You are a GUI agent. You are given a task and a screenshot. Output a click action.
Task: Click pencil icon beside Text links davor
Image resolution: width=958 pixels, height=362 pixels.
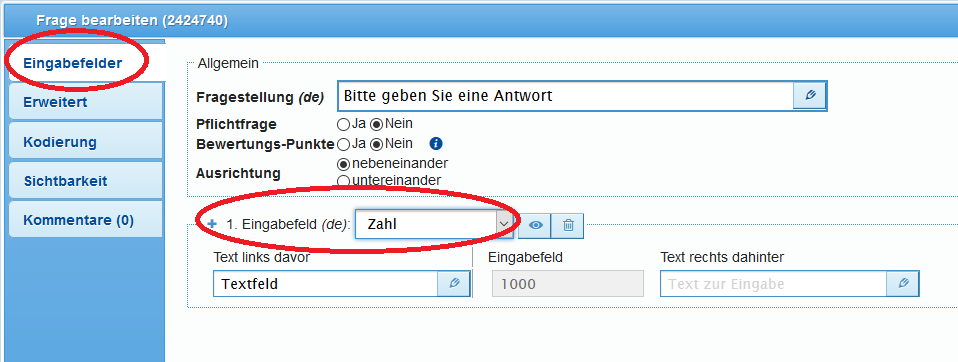(x=454, y=284)
